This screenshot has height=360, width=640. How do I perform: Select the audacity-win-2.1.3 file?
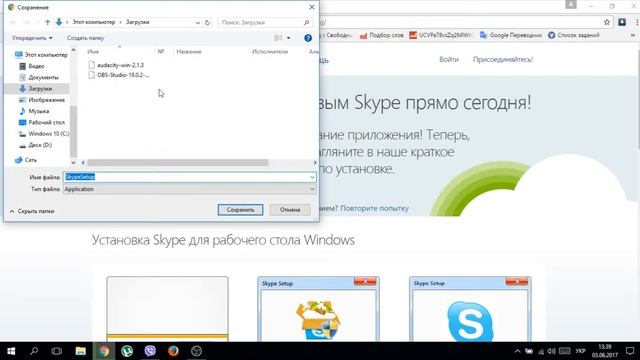(x=116, y=65)
